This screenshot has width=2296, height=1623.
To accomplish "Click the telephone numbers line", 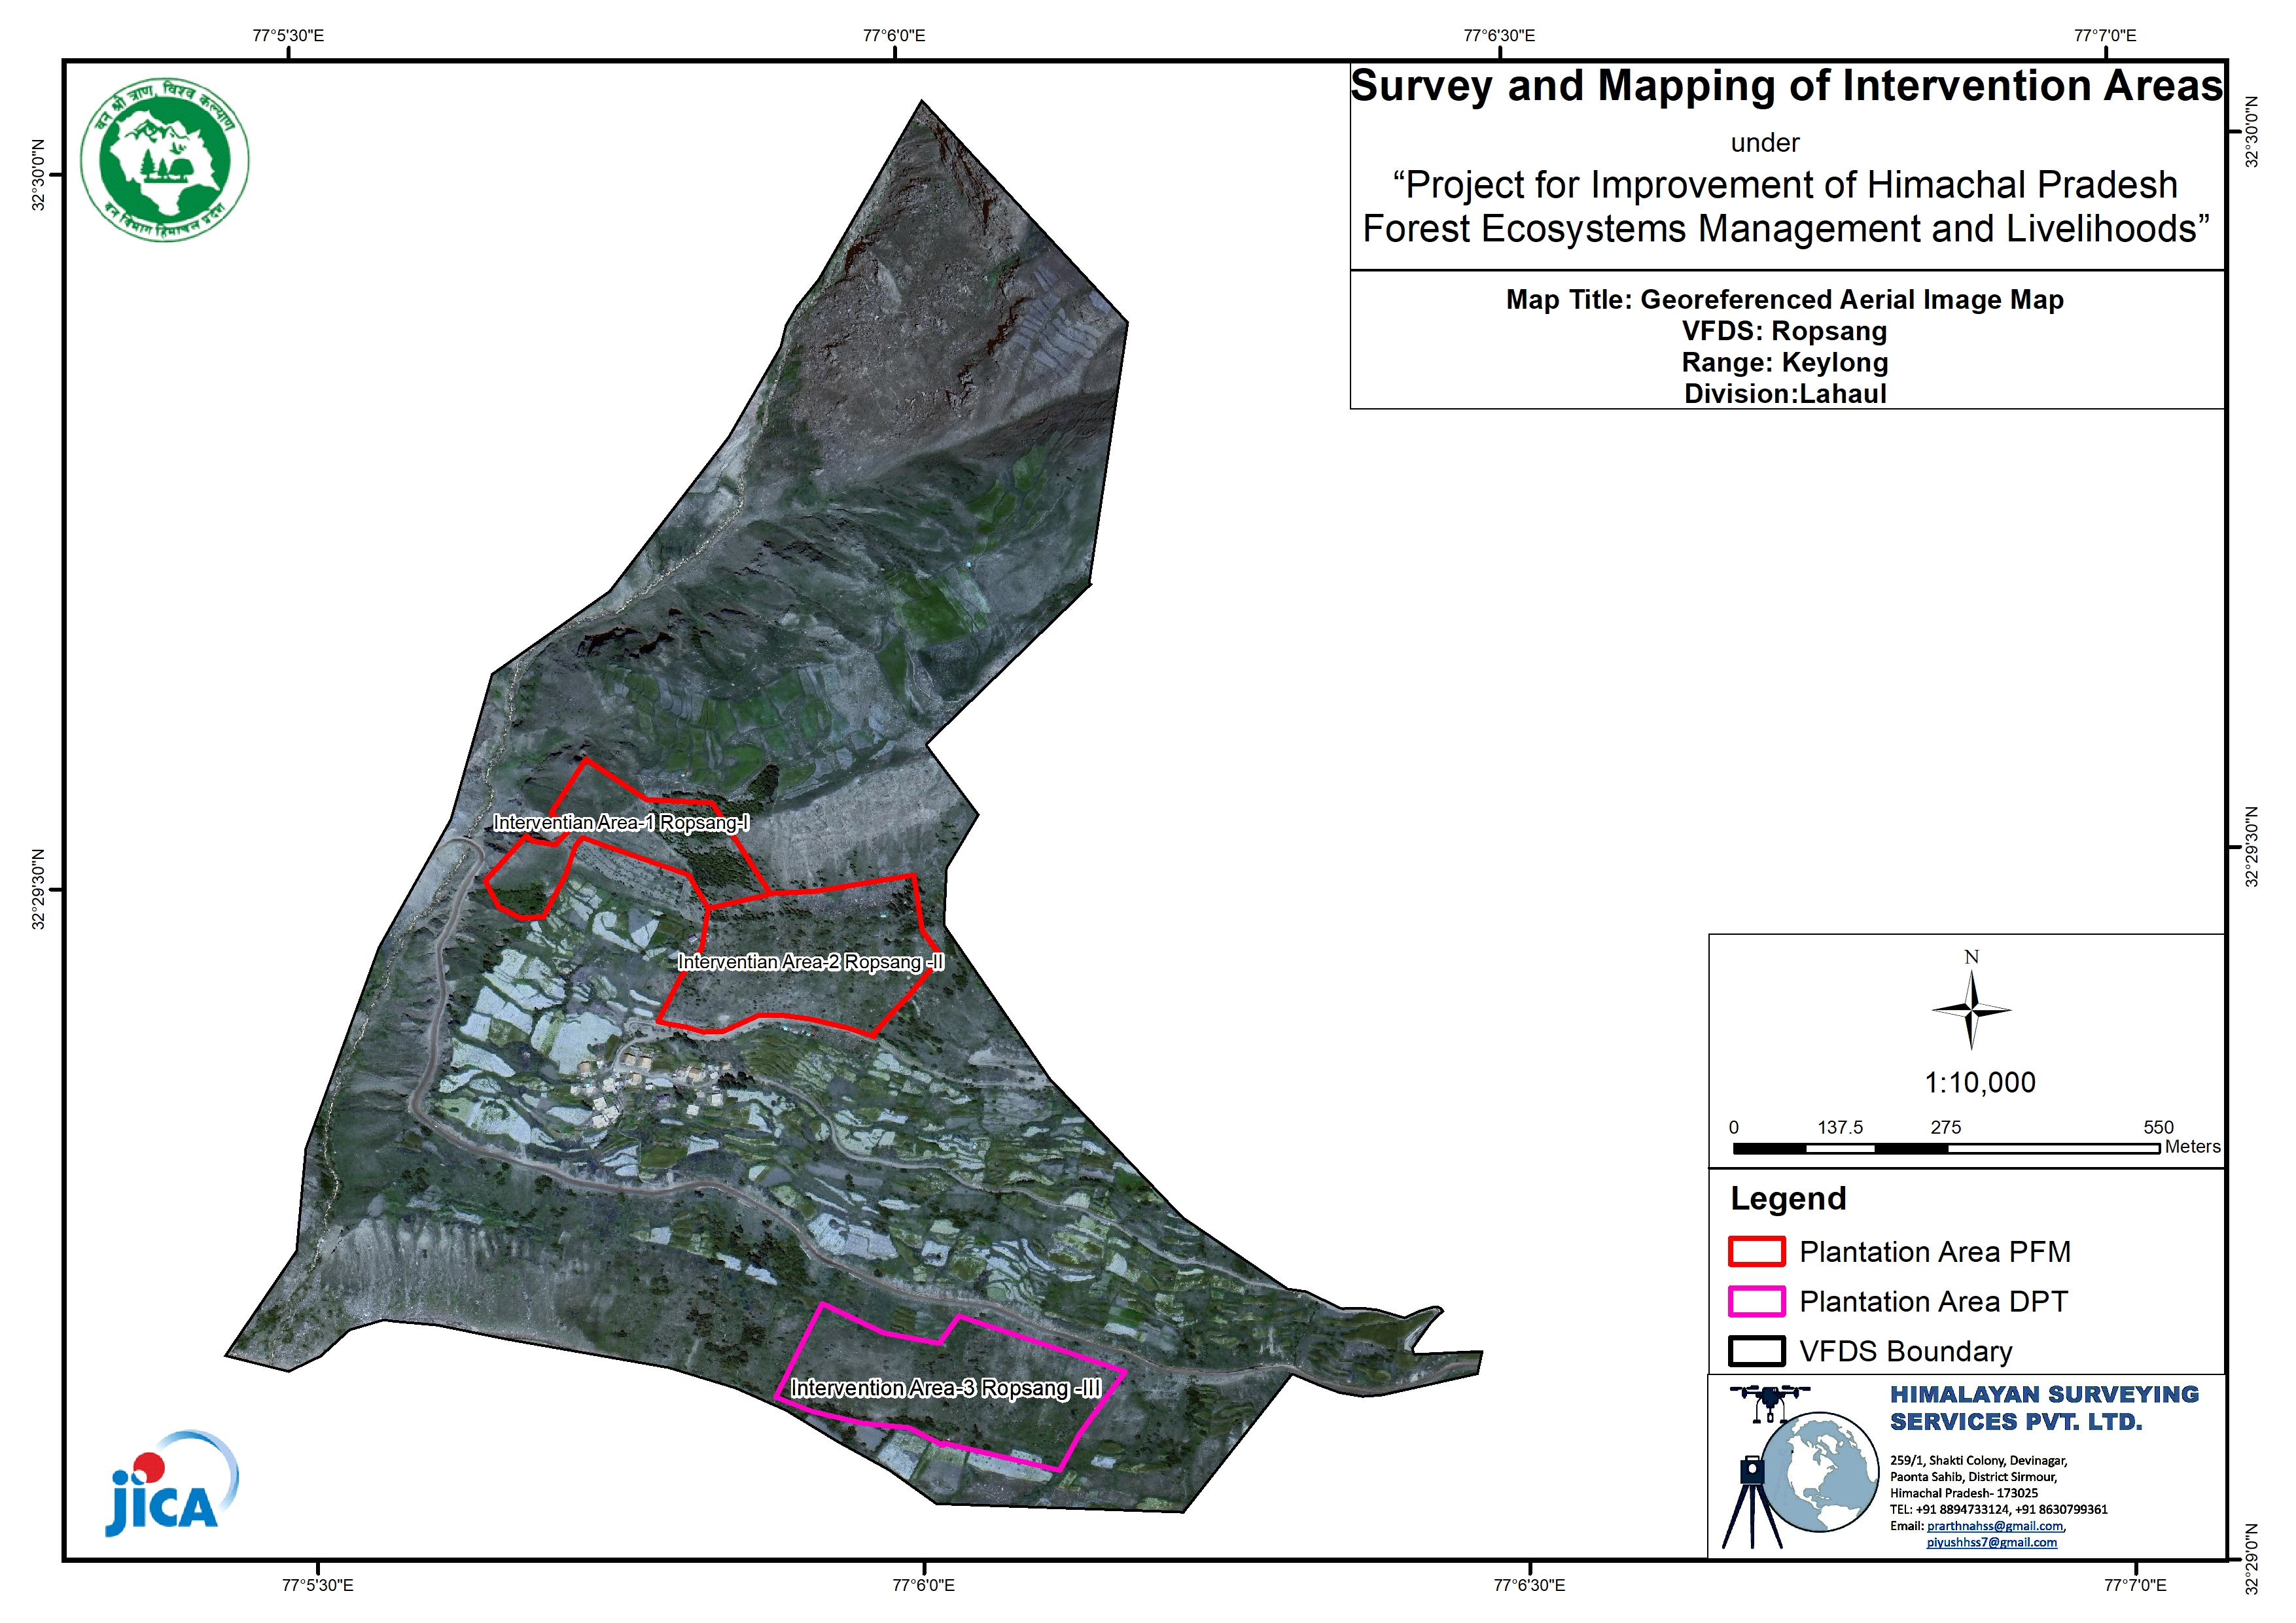I will [x=1998, y=1510].
